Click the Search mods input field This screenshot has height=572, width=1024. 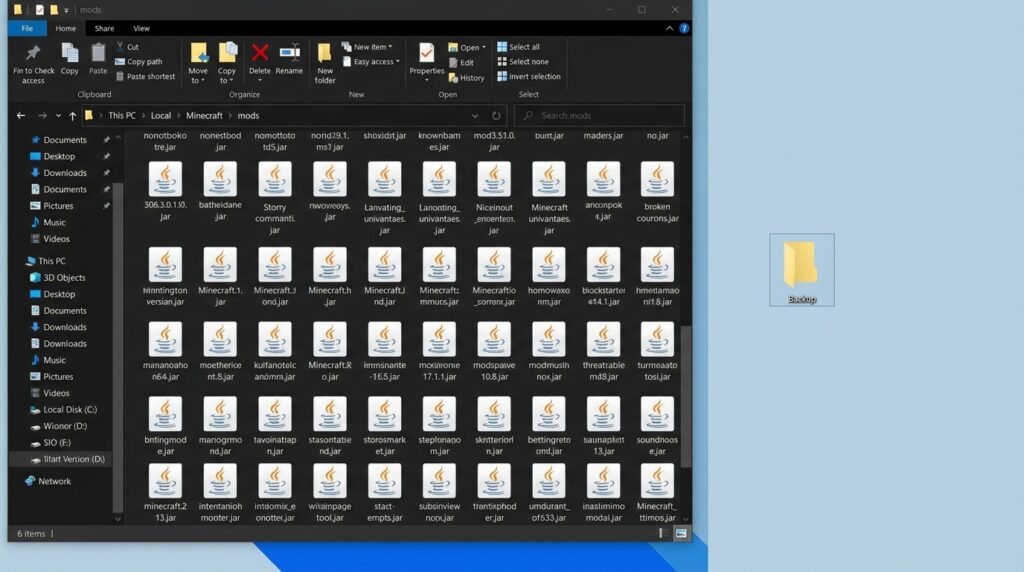600,116
